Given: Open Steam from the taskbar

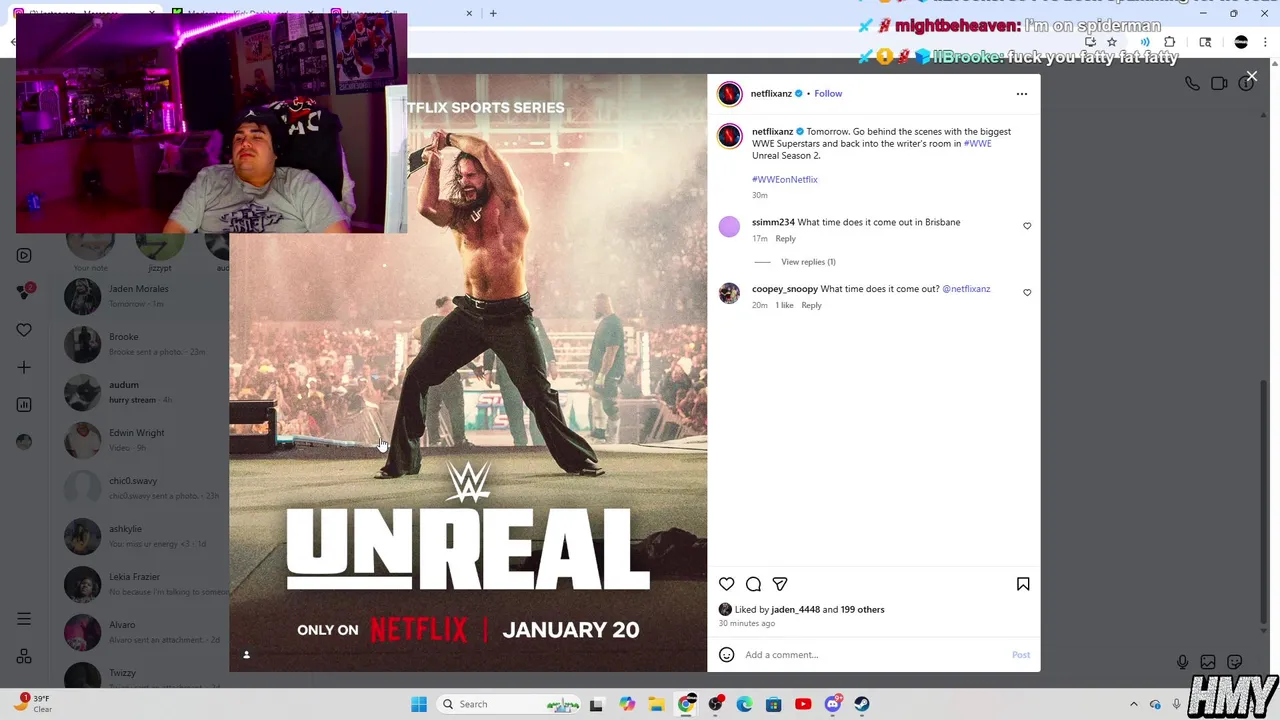Looking at the screenshot, I should pyautogui.click(x=861, y=704).
